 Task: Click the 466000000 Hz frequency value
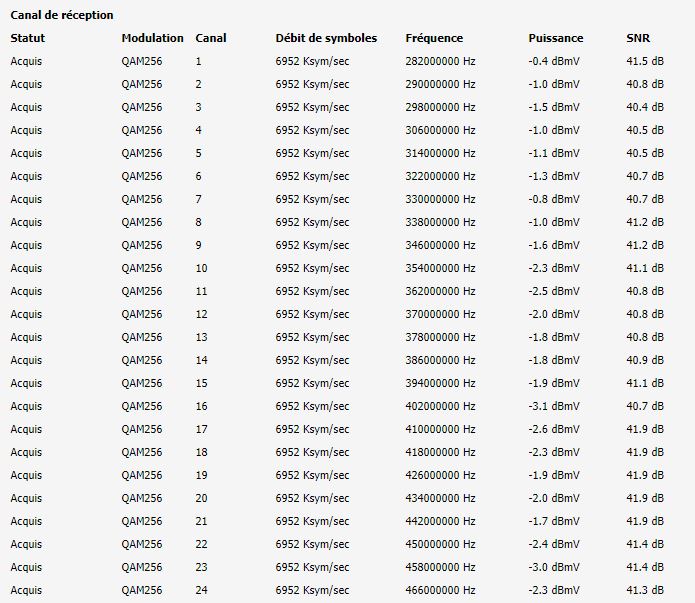tap(440, 590)
